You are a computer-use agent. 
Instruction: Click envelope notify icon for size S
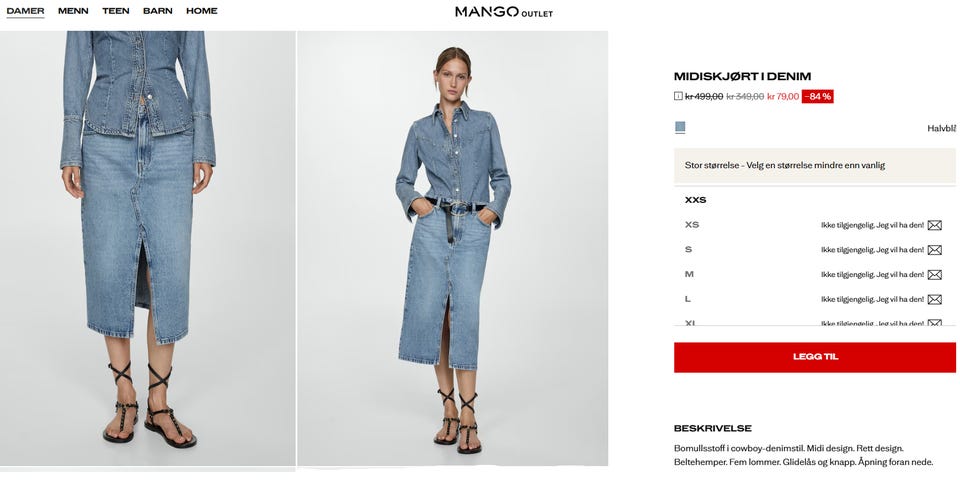pyautogui.click(x=934, y=250)
